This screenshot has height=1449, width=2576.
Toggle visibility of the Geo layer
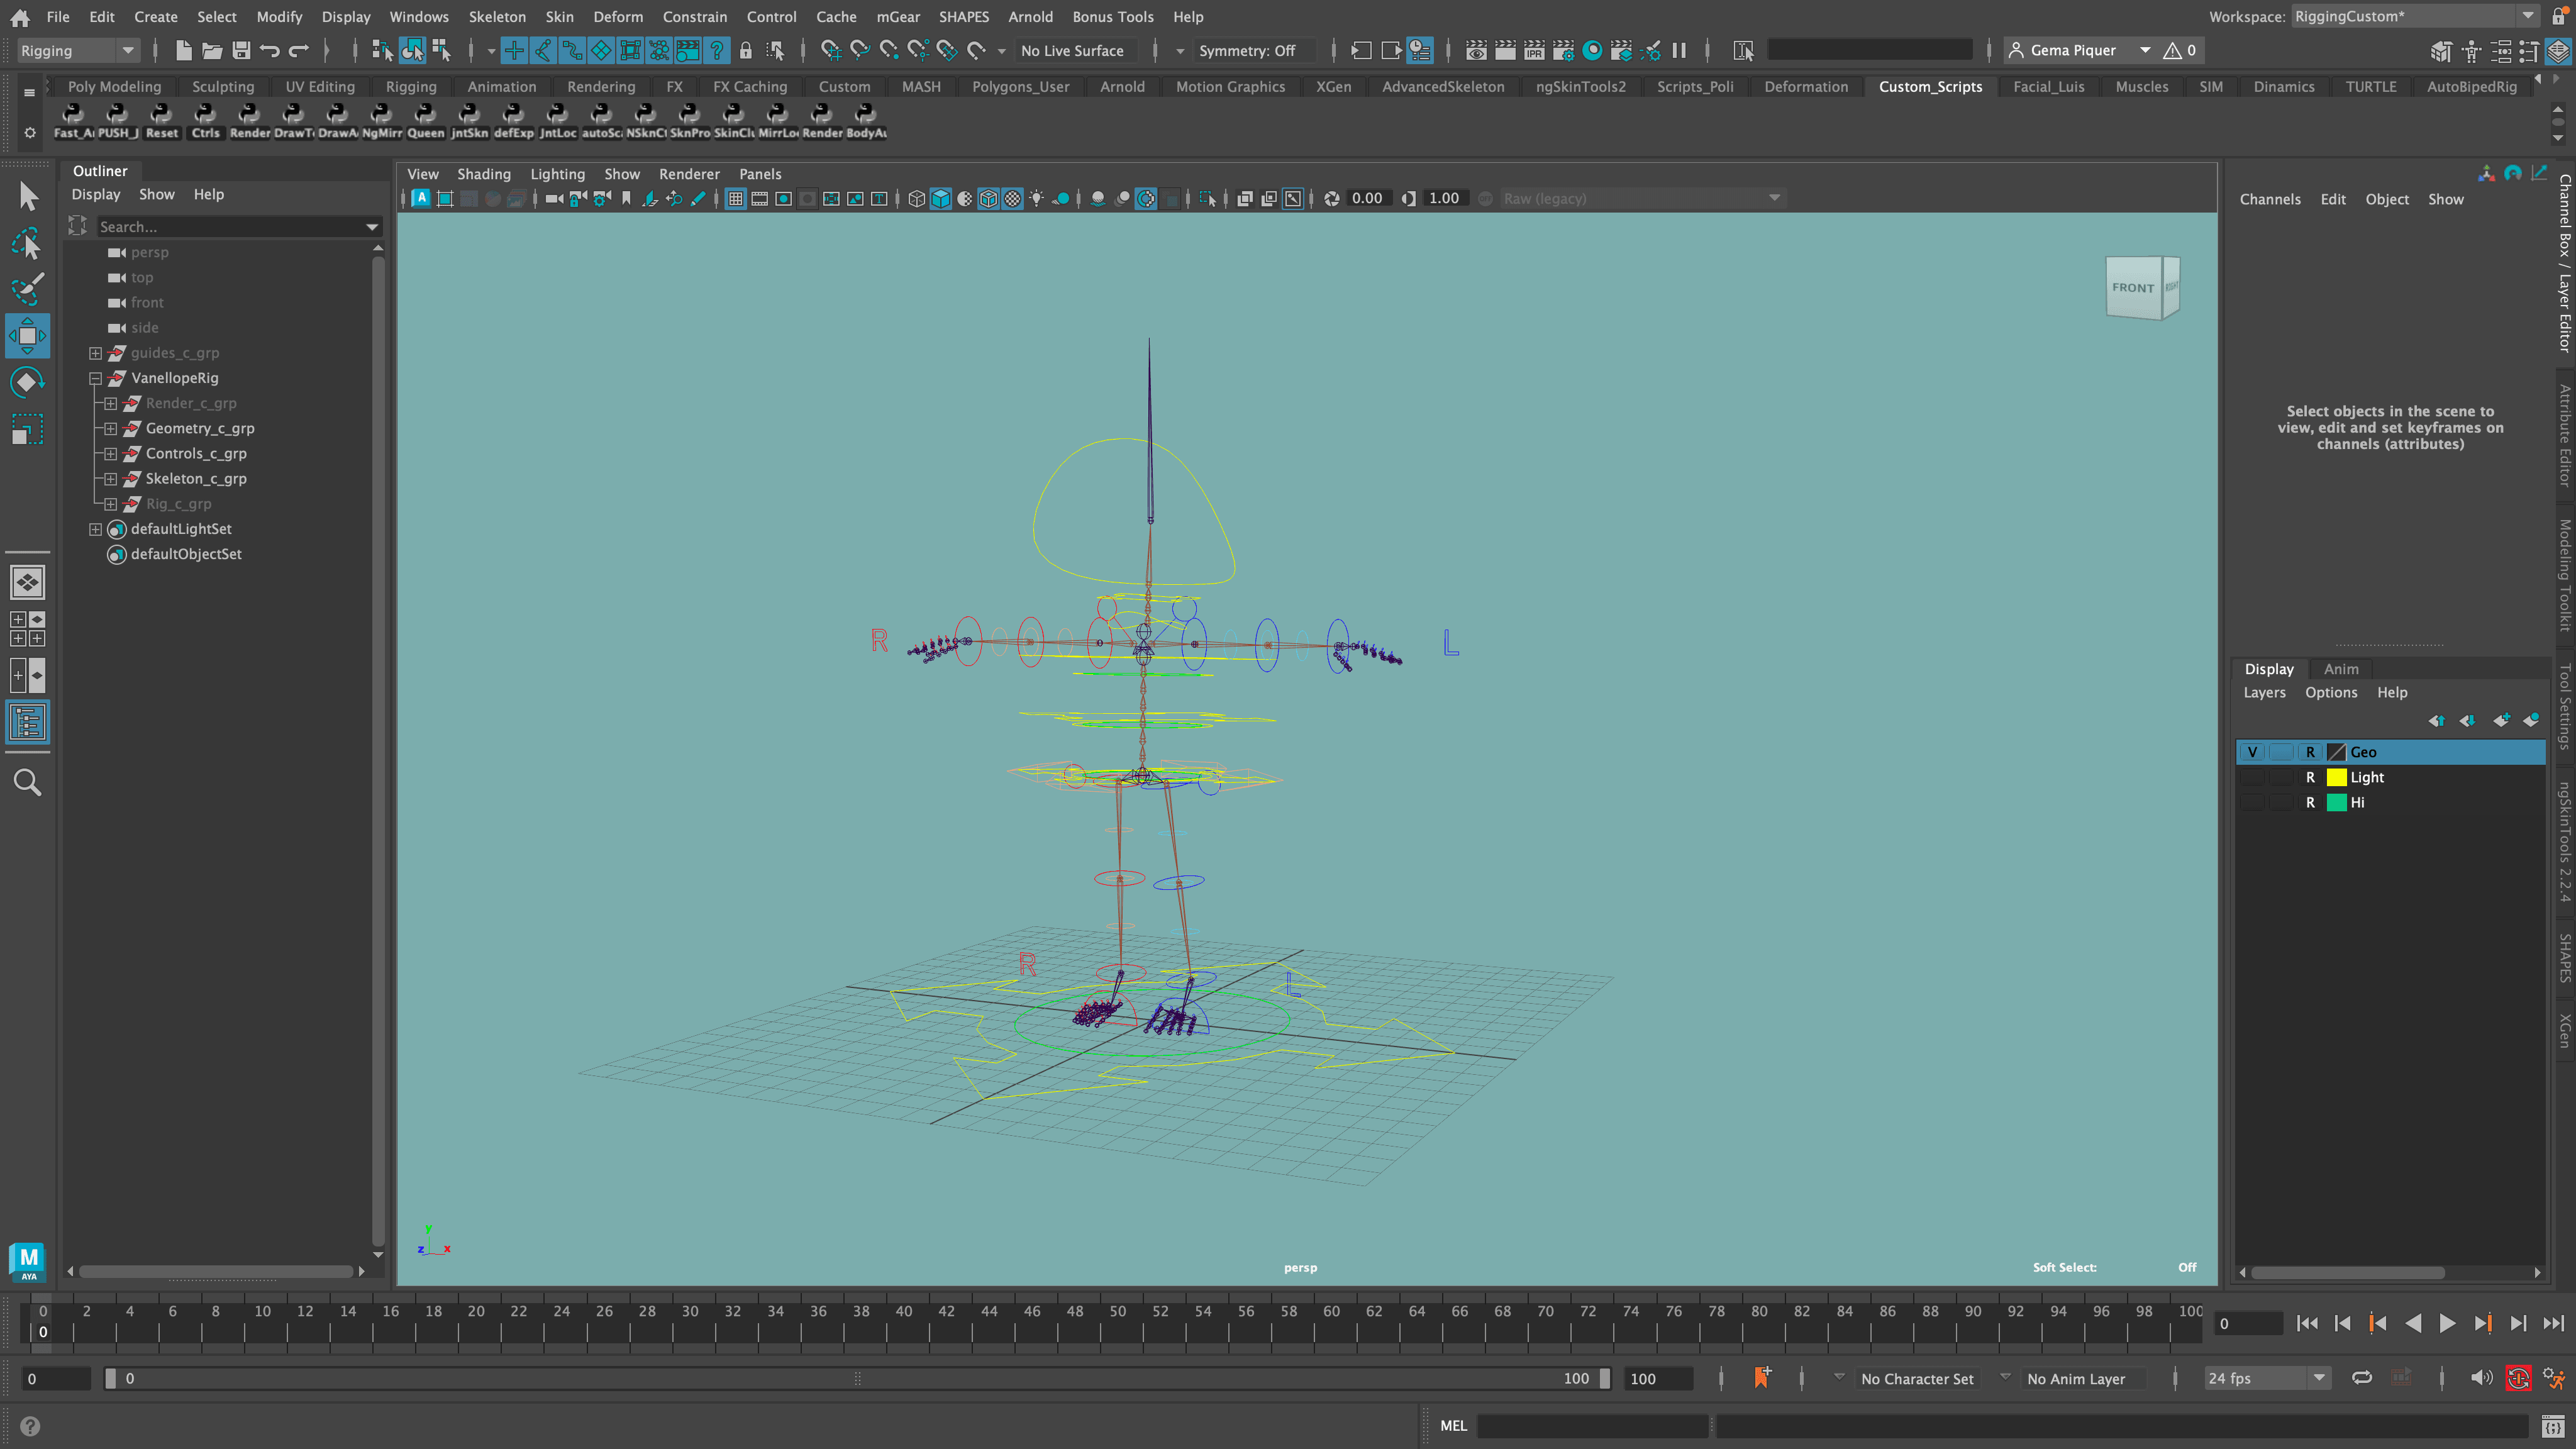(2252, 752)
